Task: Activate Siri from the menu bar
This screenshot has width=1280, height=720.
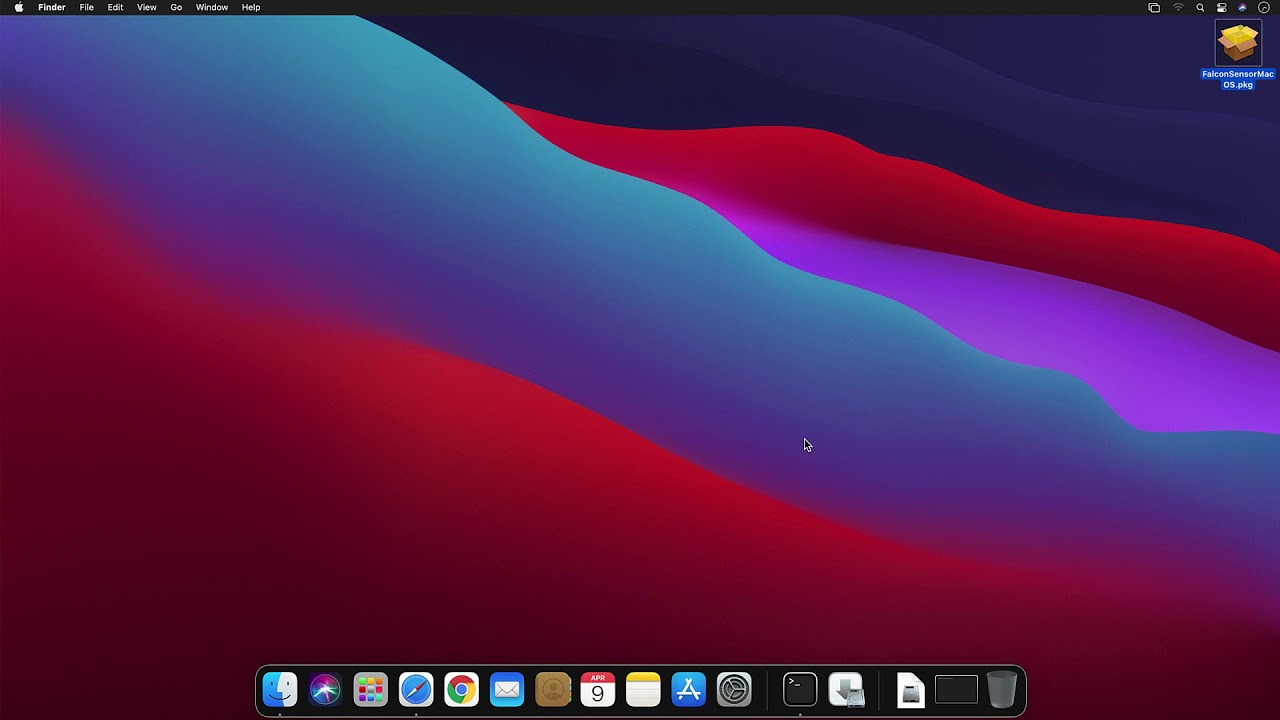Action: click(x=1243, y=7)
